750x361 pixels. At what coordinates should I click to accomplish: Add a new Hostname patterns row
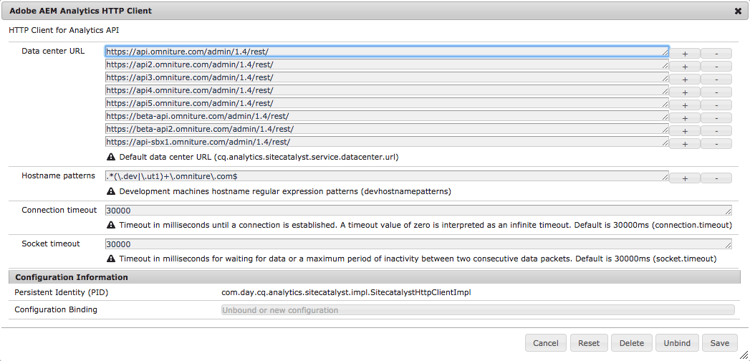[684, 178]
